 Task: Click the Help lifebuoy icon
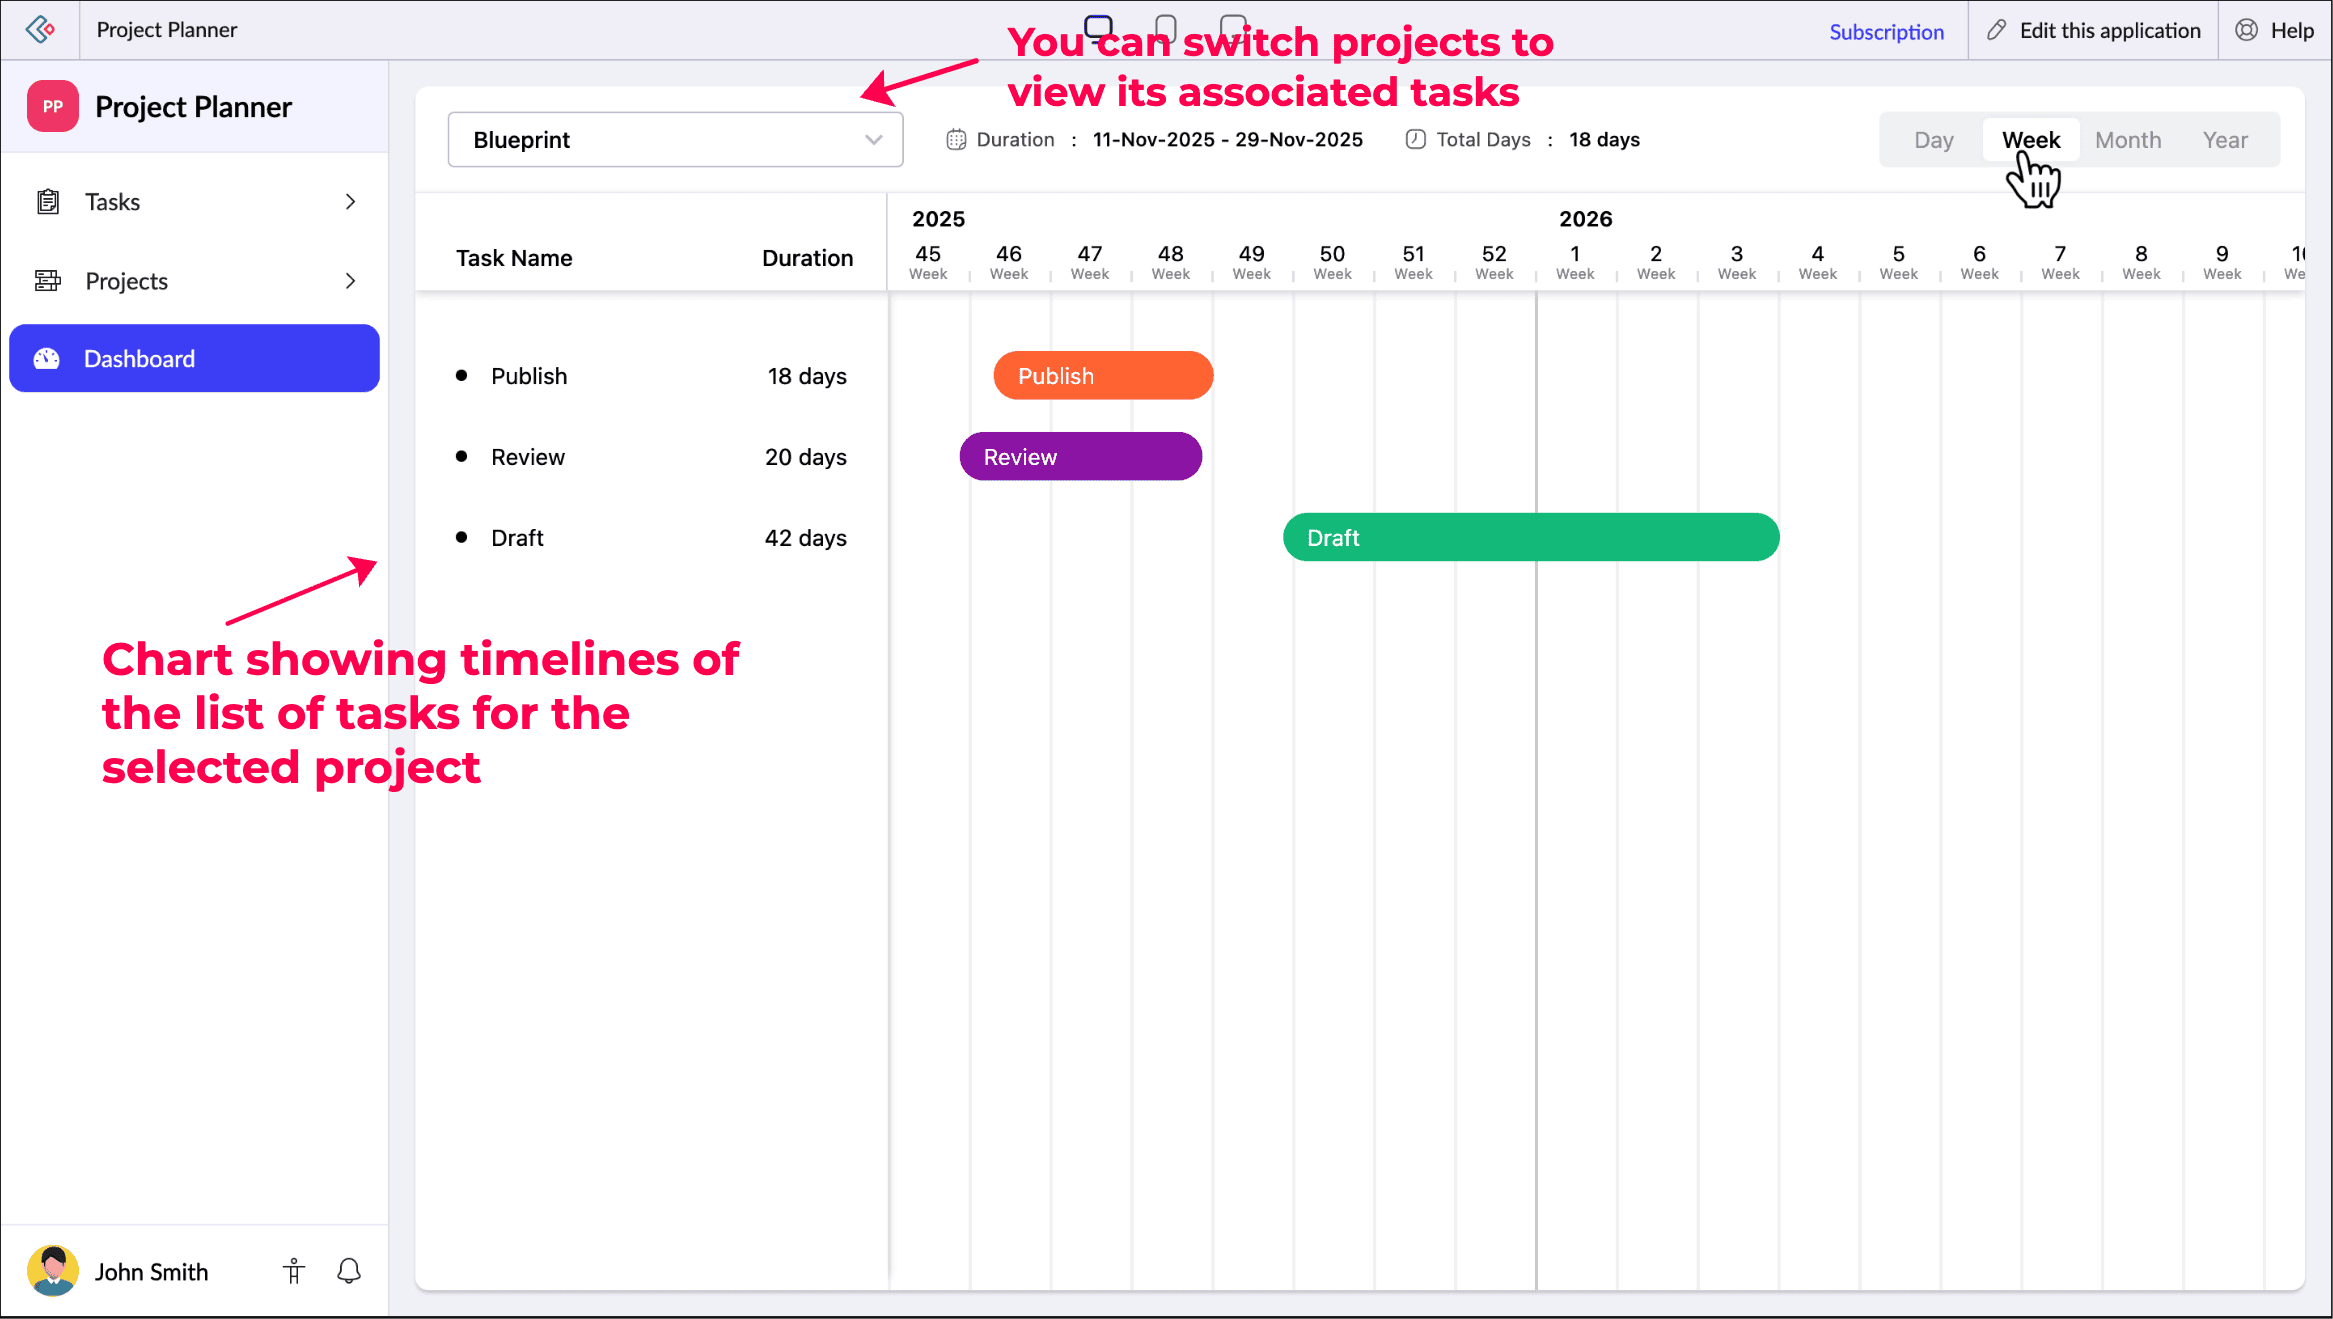[2246, 30]
